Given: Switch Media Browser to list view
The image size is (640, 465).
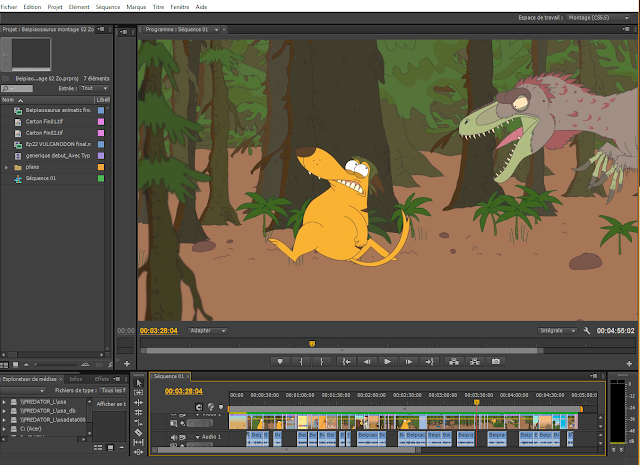Looking at the screenshot, I should pyautogui.click(x=98, y=448).
